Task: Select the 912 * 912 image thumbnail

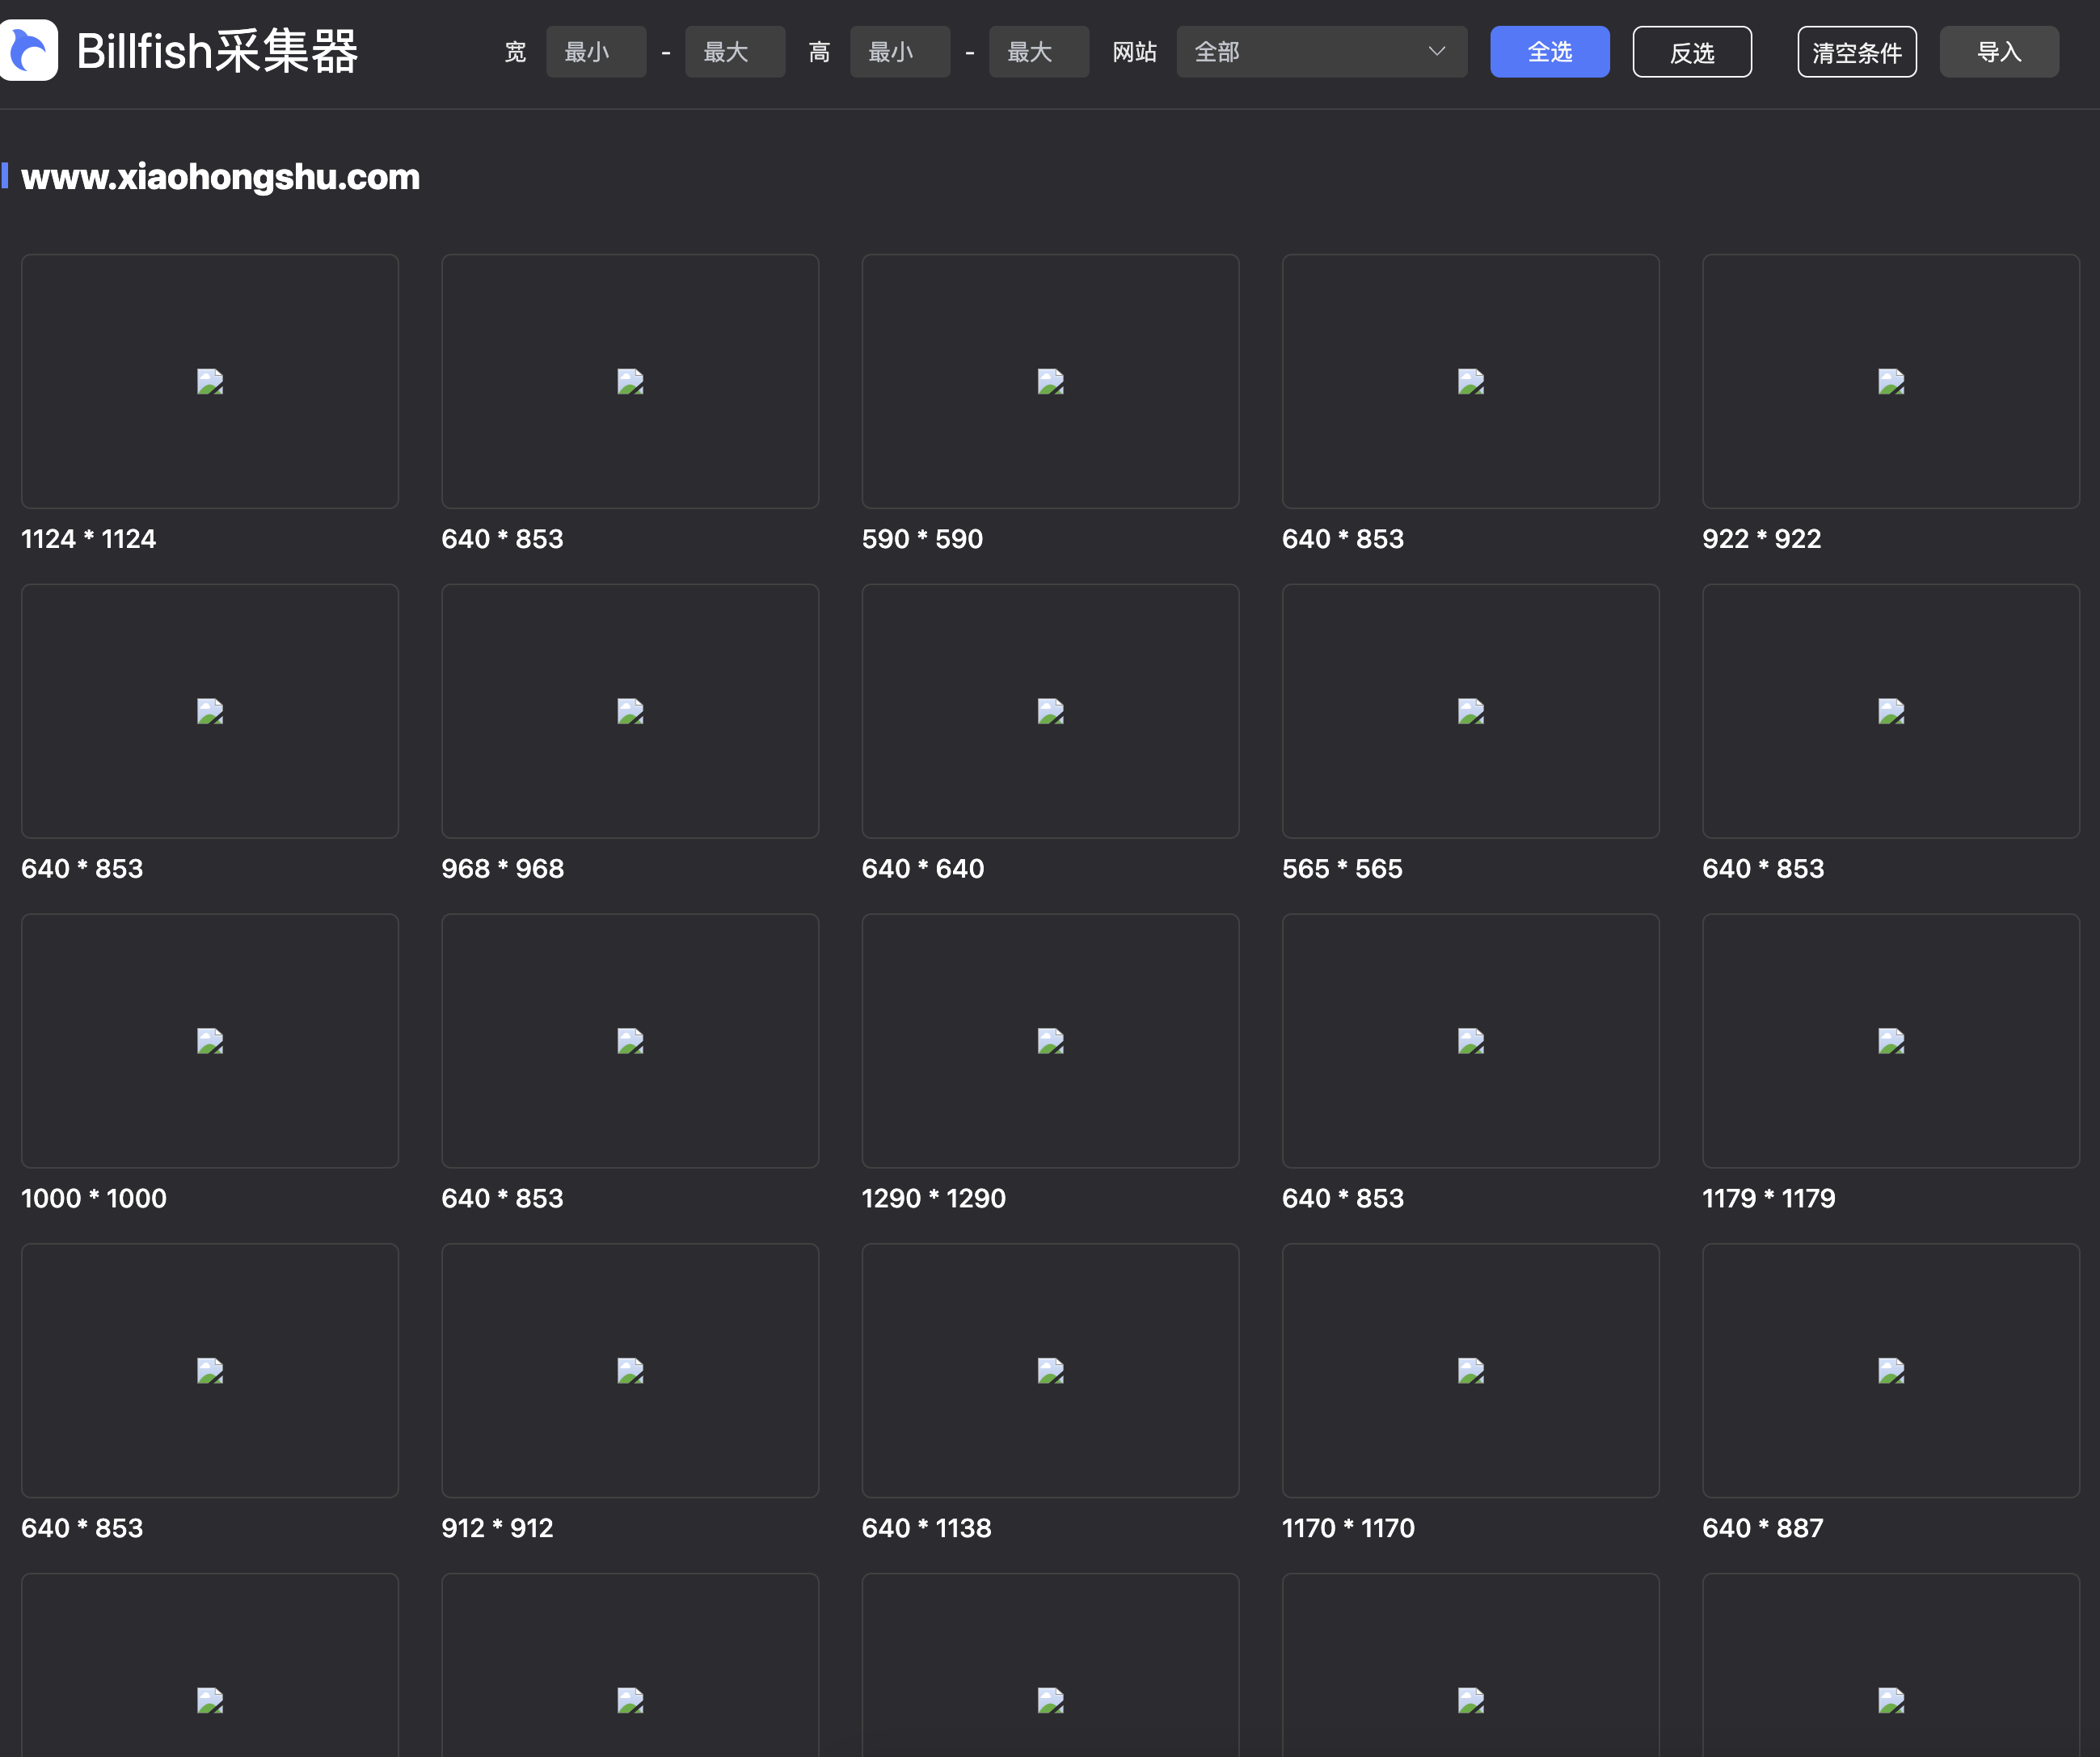Action: [x=630, y=1371]
